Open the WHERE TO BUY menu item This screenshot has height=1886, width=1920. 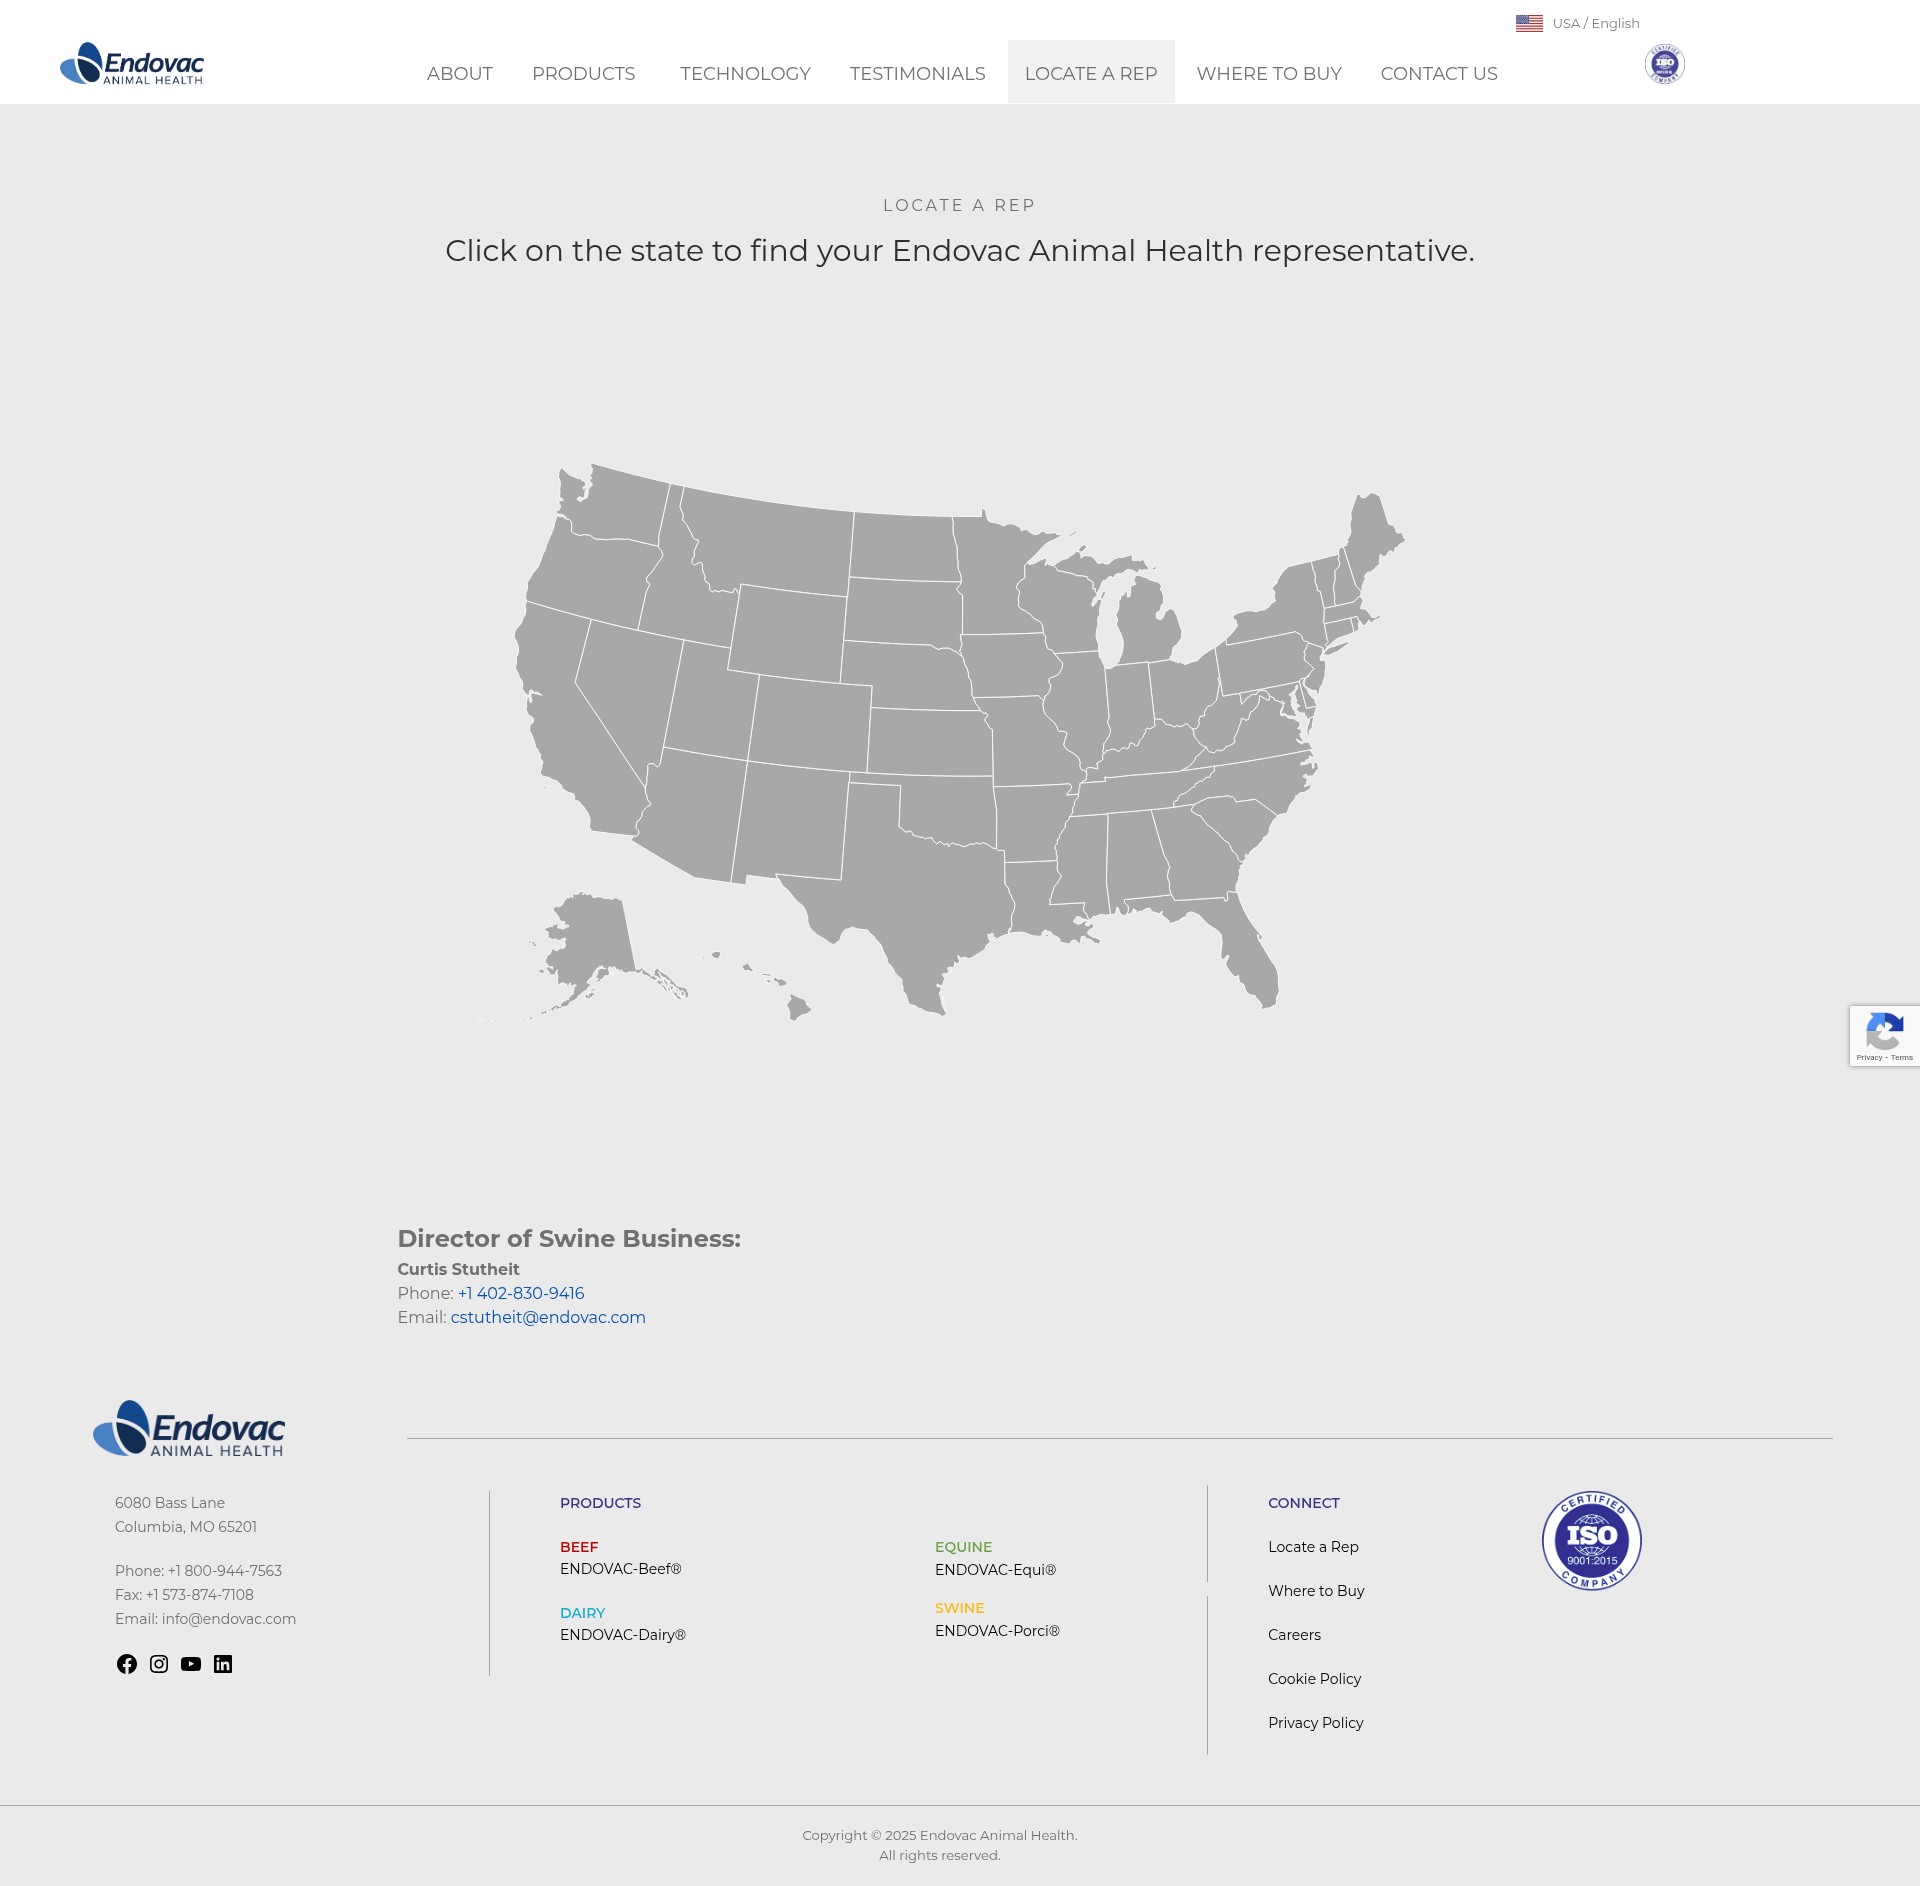coord(1269,73)
